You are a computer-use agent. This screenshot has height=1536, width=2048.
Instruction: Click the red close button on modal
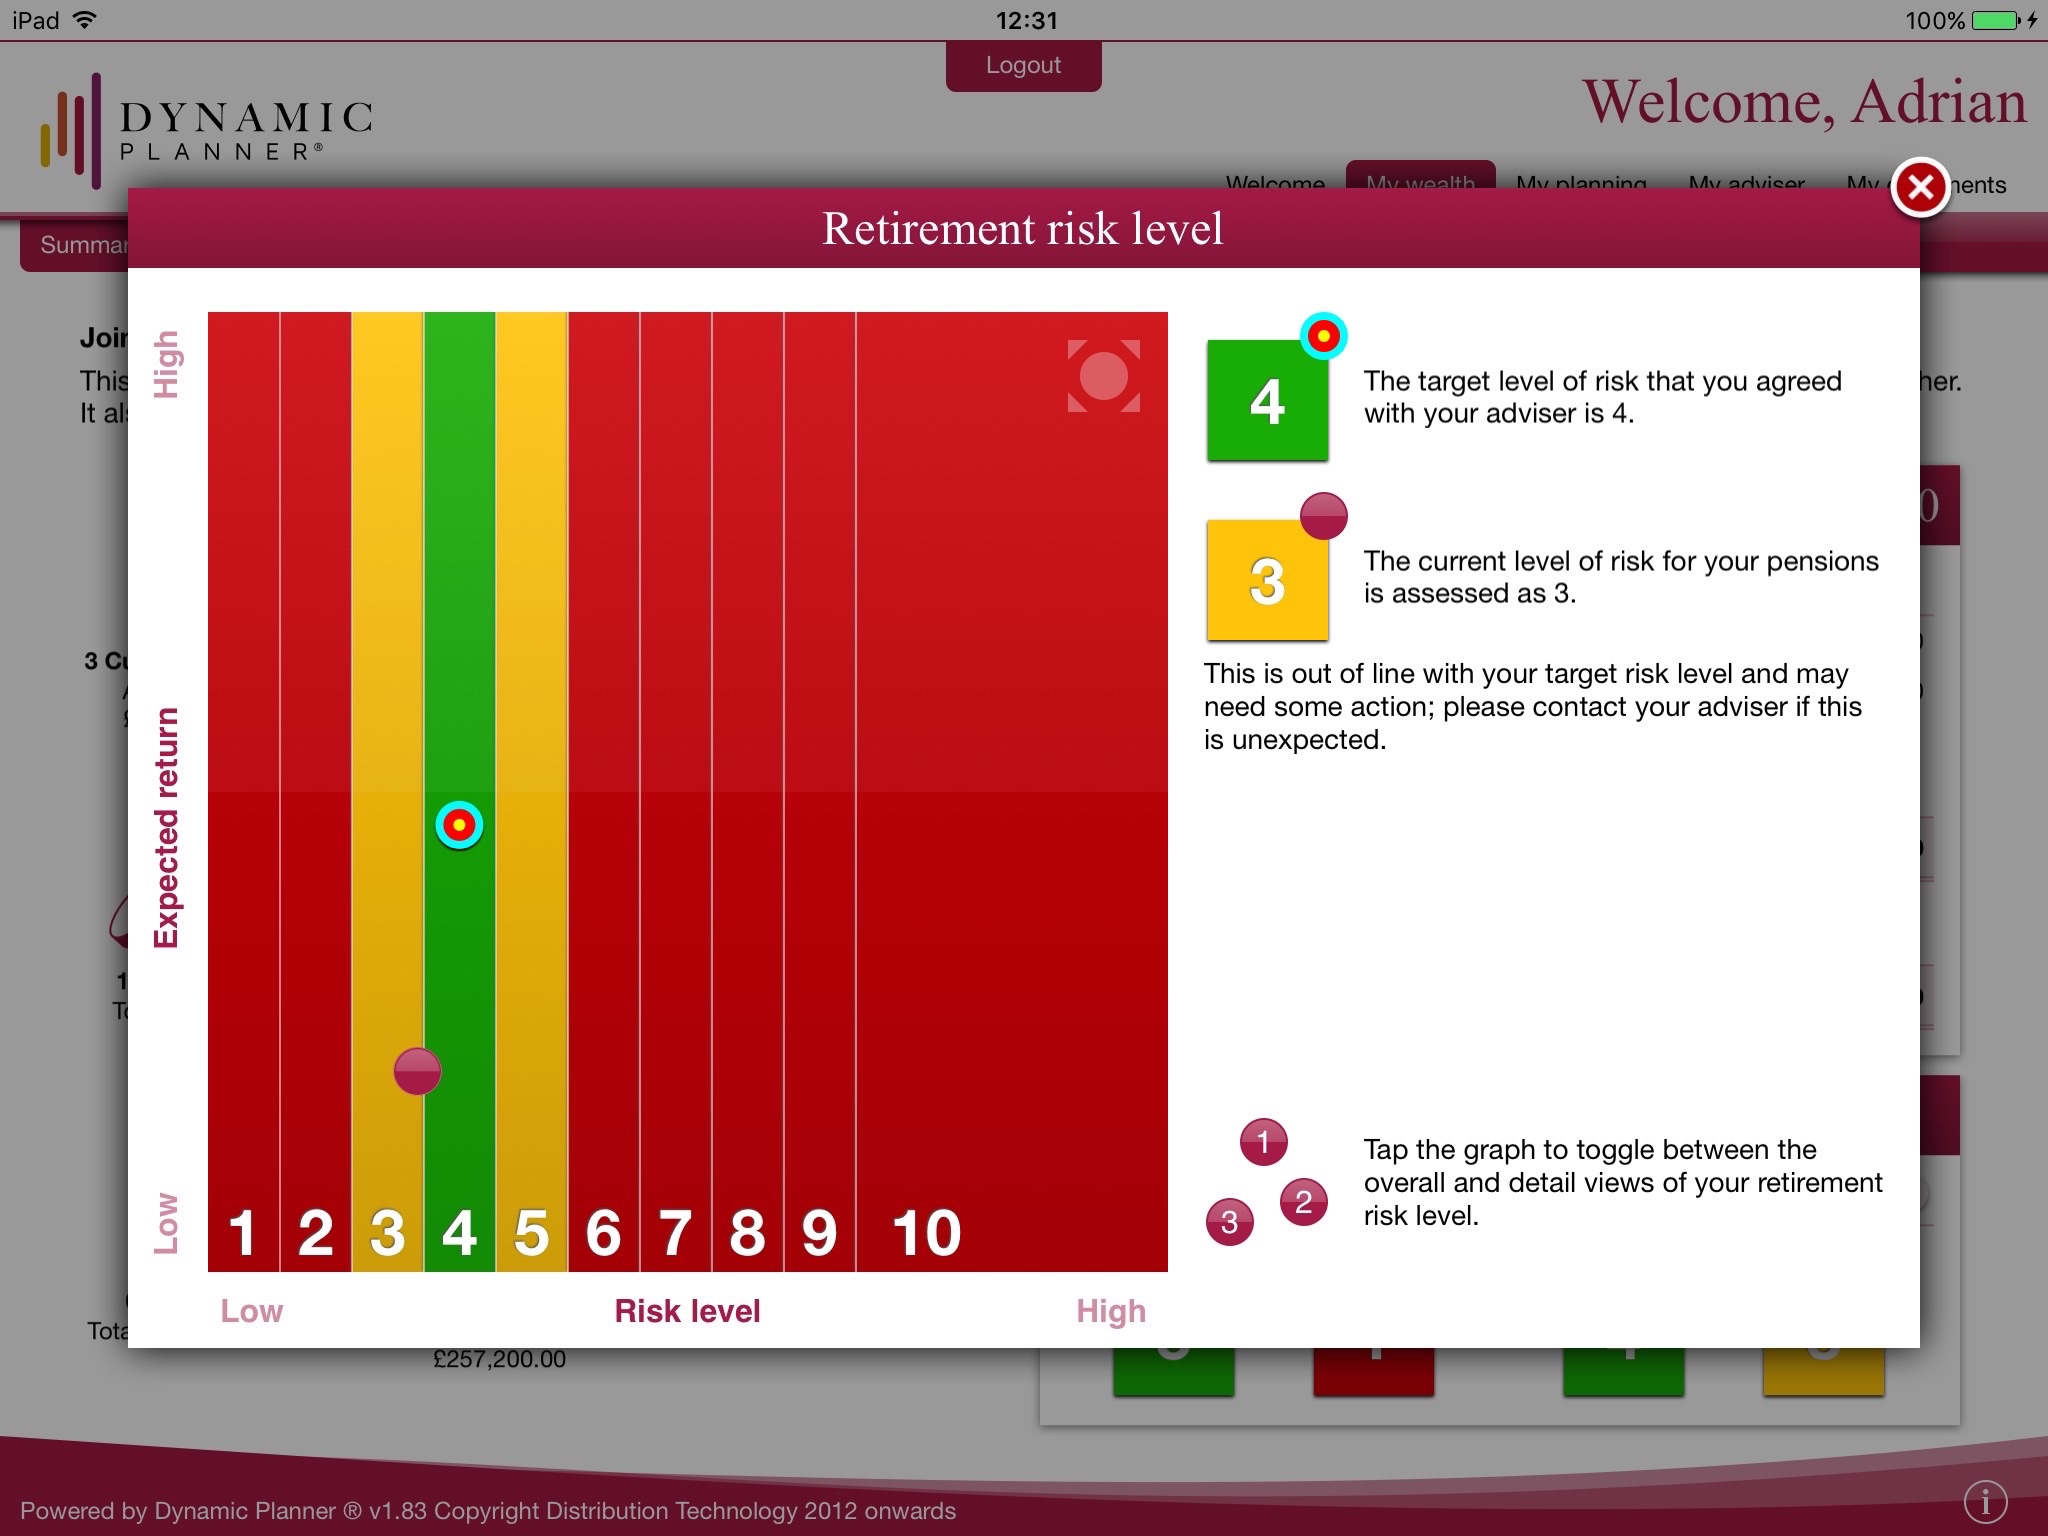[1921, 190]
